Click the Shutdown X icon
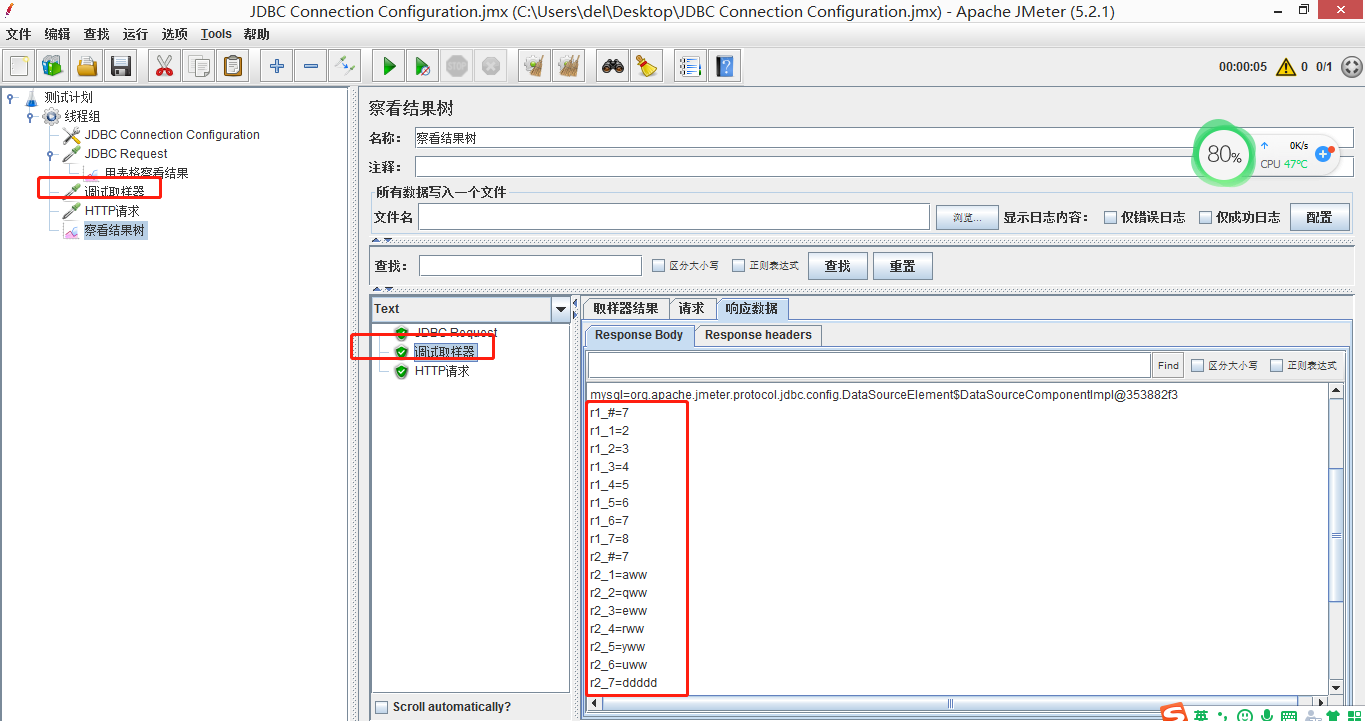The image size is (1365, 721). coord(491,67)
